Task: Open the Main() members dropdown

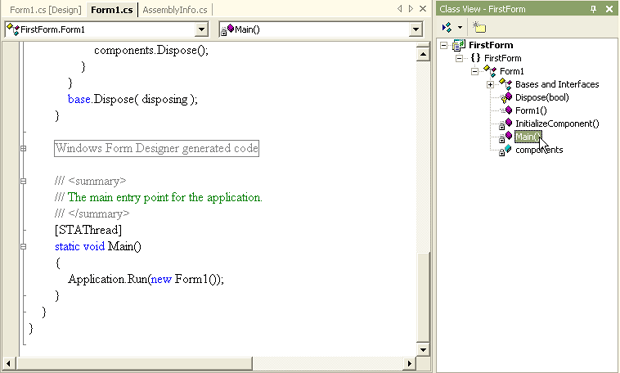Action: coord(415,29)
